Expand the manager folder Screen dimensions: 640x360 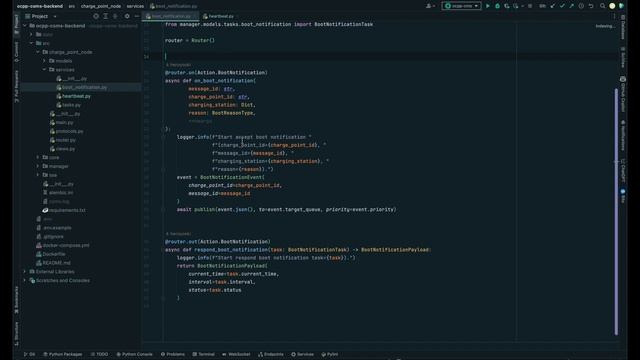(x=38, y=167)
